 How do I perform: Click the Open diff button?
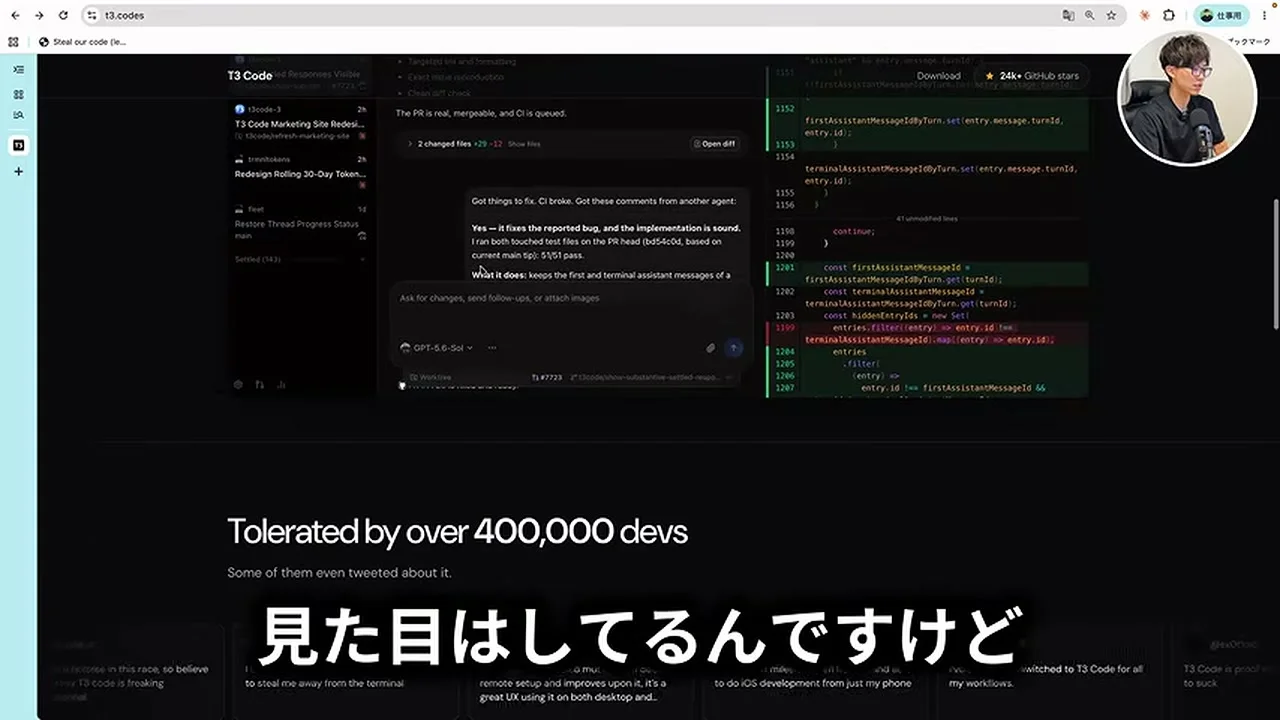coord(715,144)
